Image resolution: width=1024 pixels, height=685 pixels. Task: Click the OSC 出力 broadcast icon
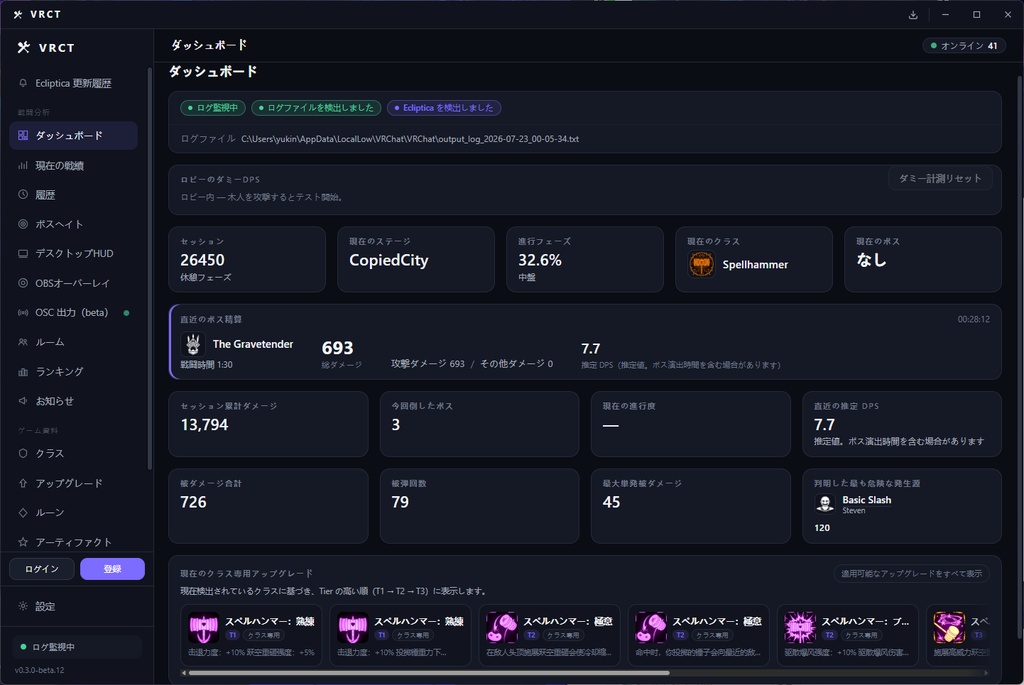[23, 312]
